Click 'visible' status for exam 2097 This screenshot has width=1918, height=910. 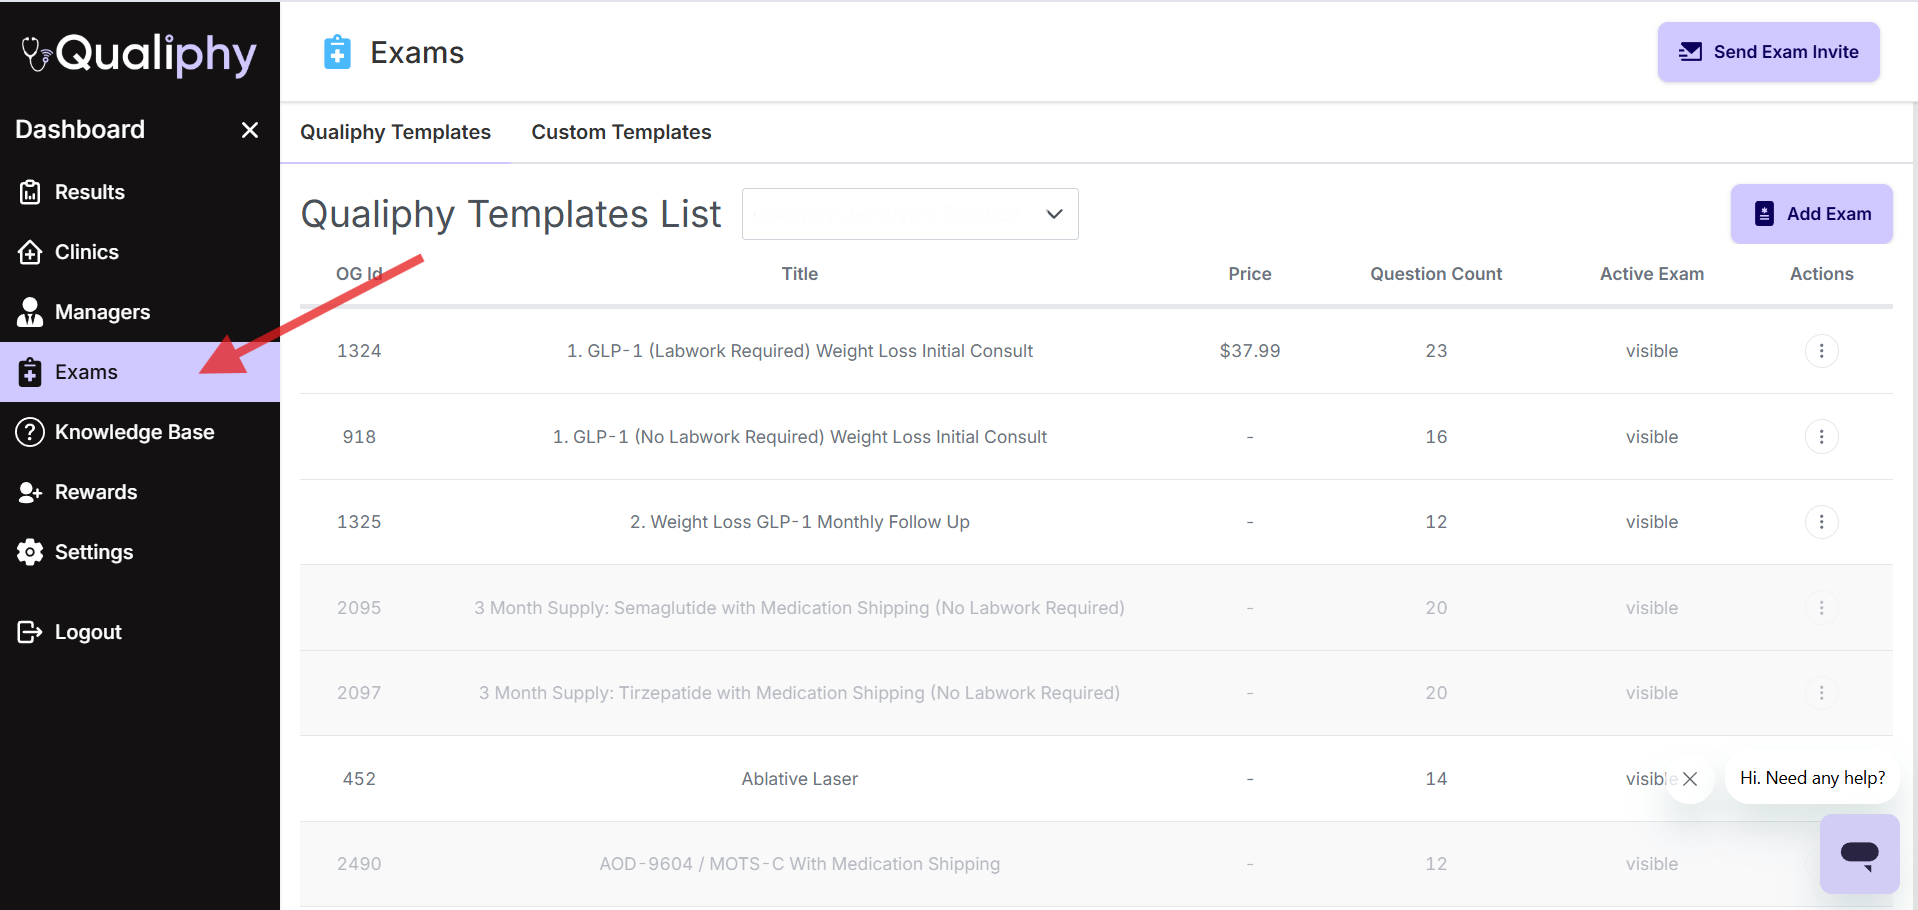tap(1652, 693)
